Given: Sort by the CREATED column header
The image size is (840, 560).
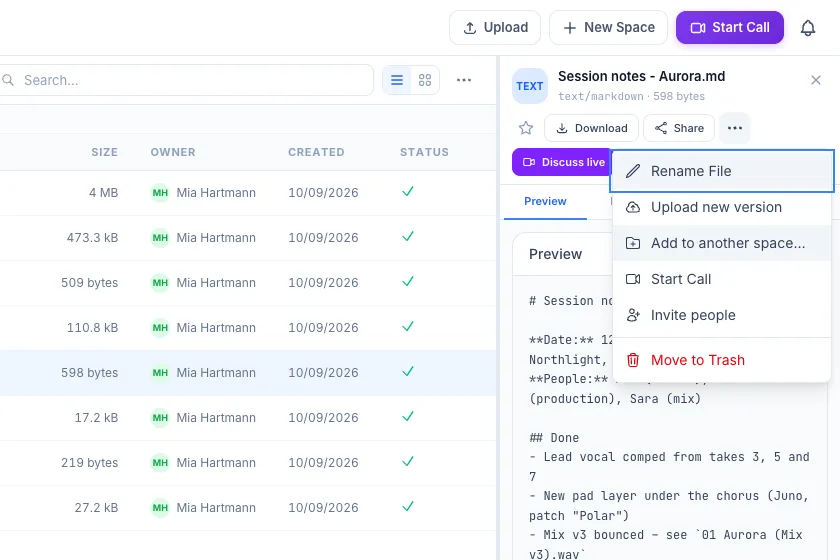Looking at the screenshot, I should tap(316, 152).
